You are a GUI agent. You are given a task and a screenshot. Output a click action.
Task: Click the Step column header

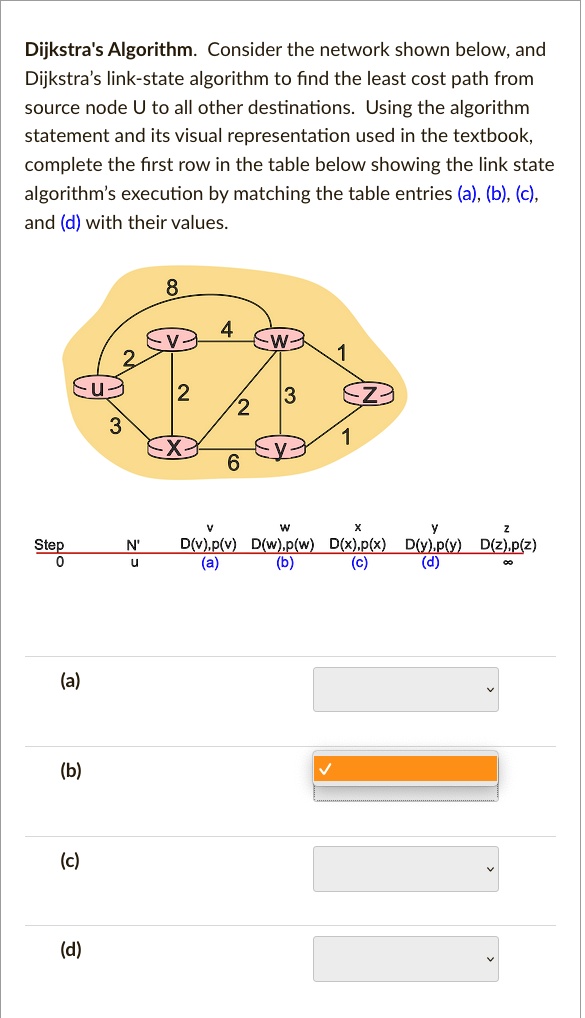[x=49, y=545]
